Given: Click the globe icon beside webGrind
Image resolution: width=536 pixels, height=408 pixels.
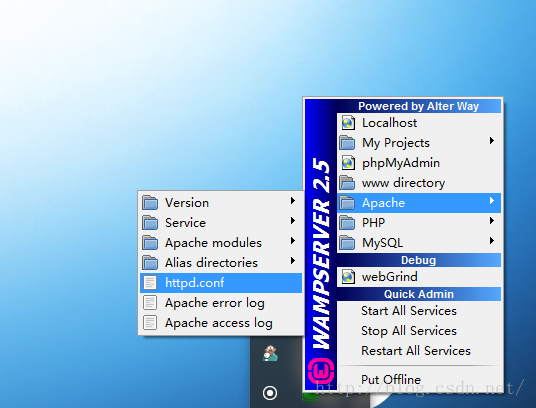Looking at the screenshot, I should point(348,277).
